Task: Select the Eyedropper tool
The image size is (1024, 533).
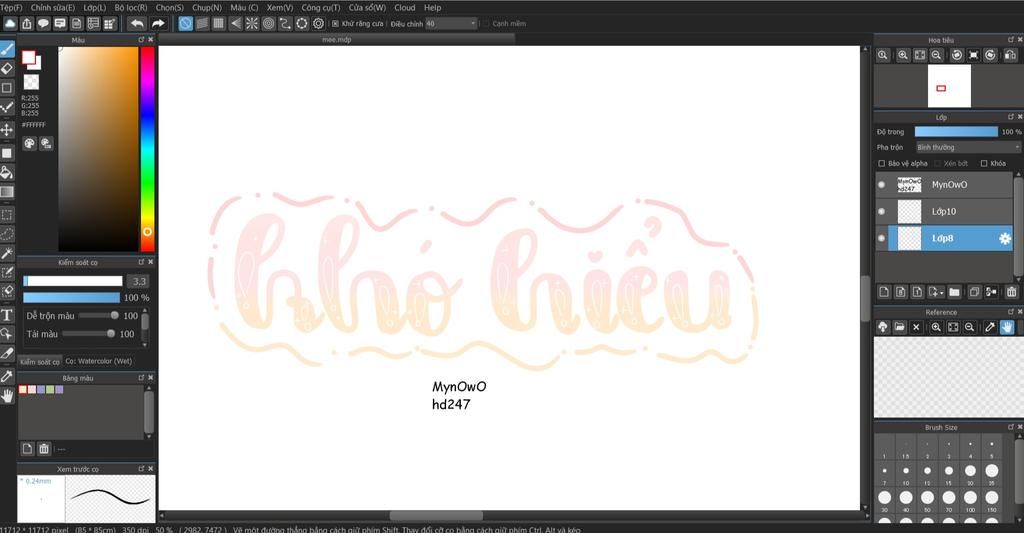Action: [x=7, y=376]
